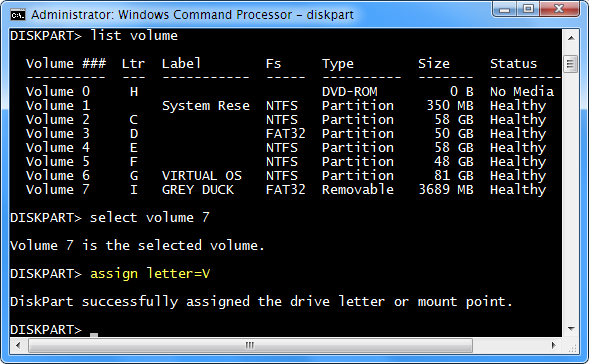Click the Volume 0 DVD-ROM row
The height and width of the screenshot is (364, 589).
pyautogui.click(x=289, y=92)
